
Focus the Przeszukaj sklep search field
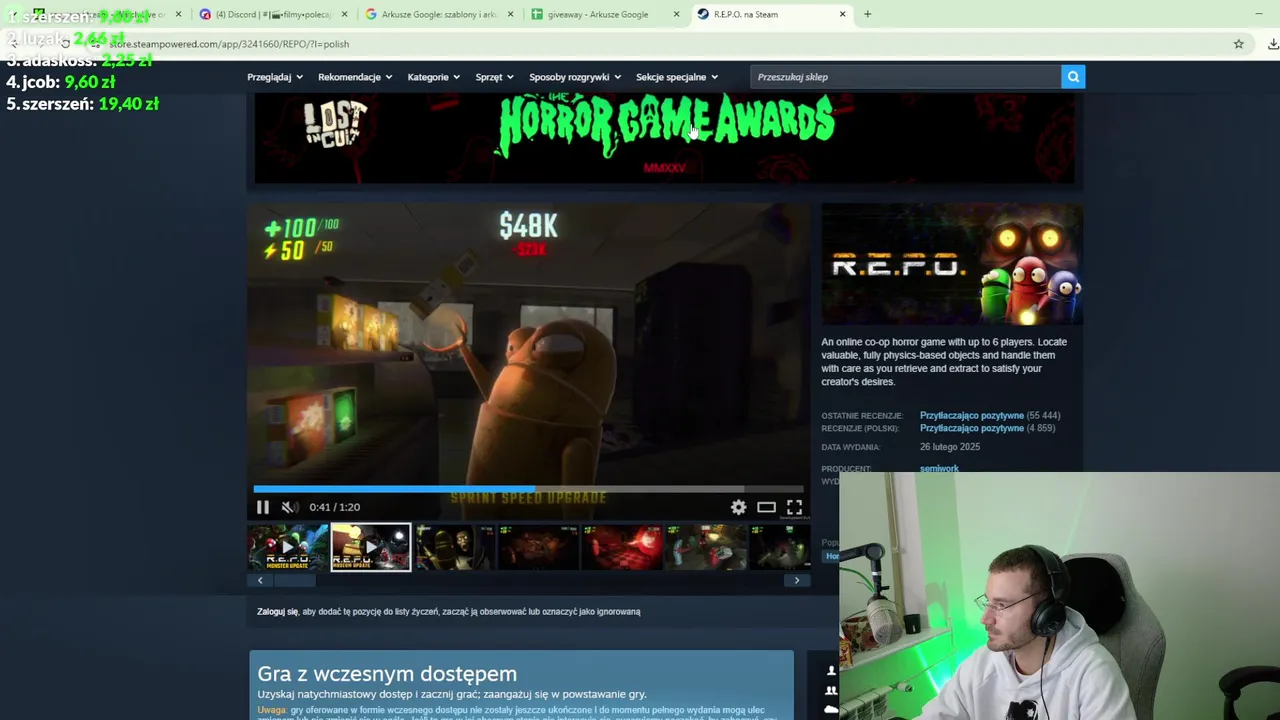pyautogui.click(x=905, y=77)
